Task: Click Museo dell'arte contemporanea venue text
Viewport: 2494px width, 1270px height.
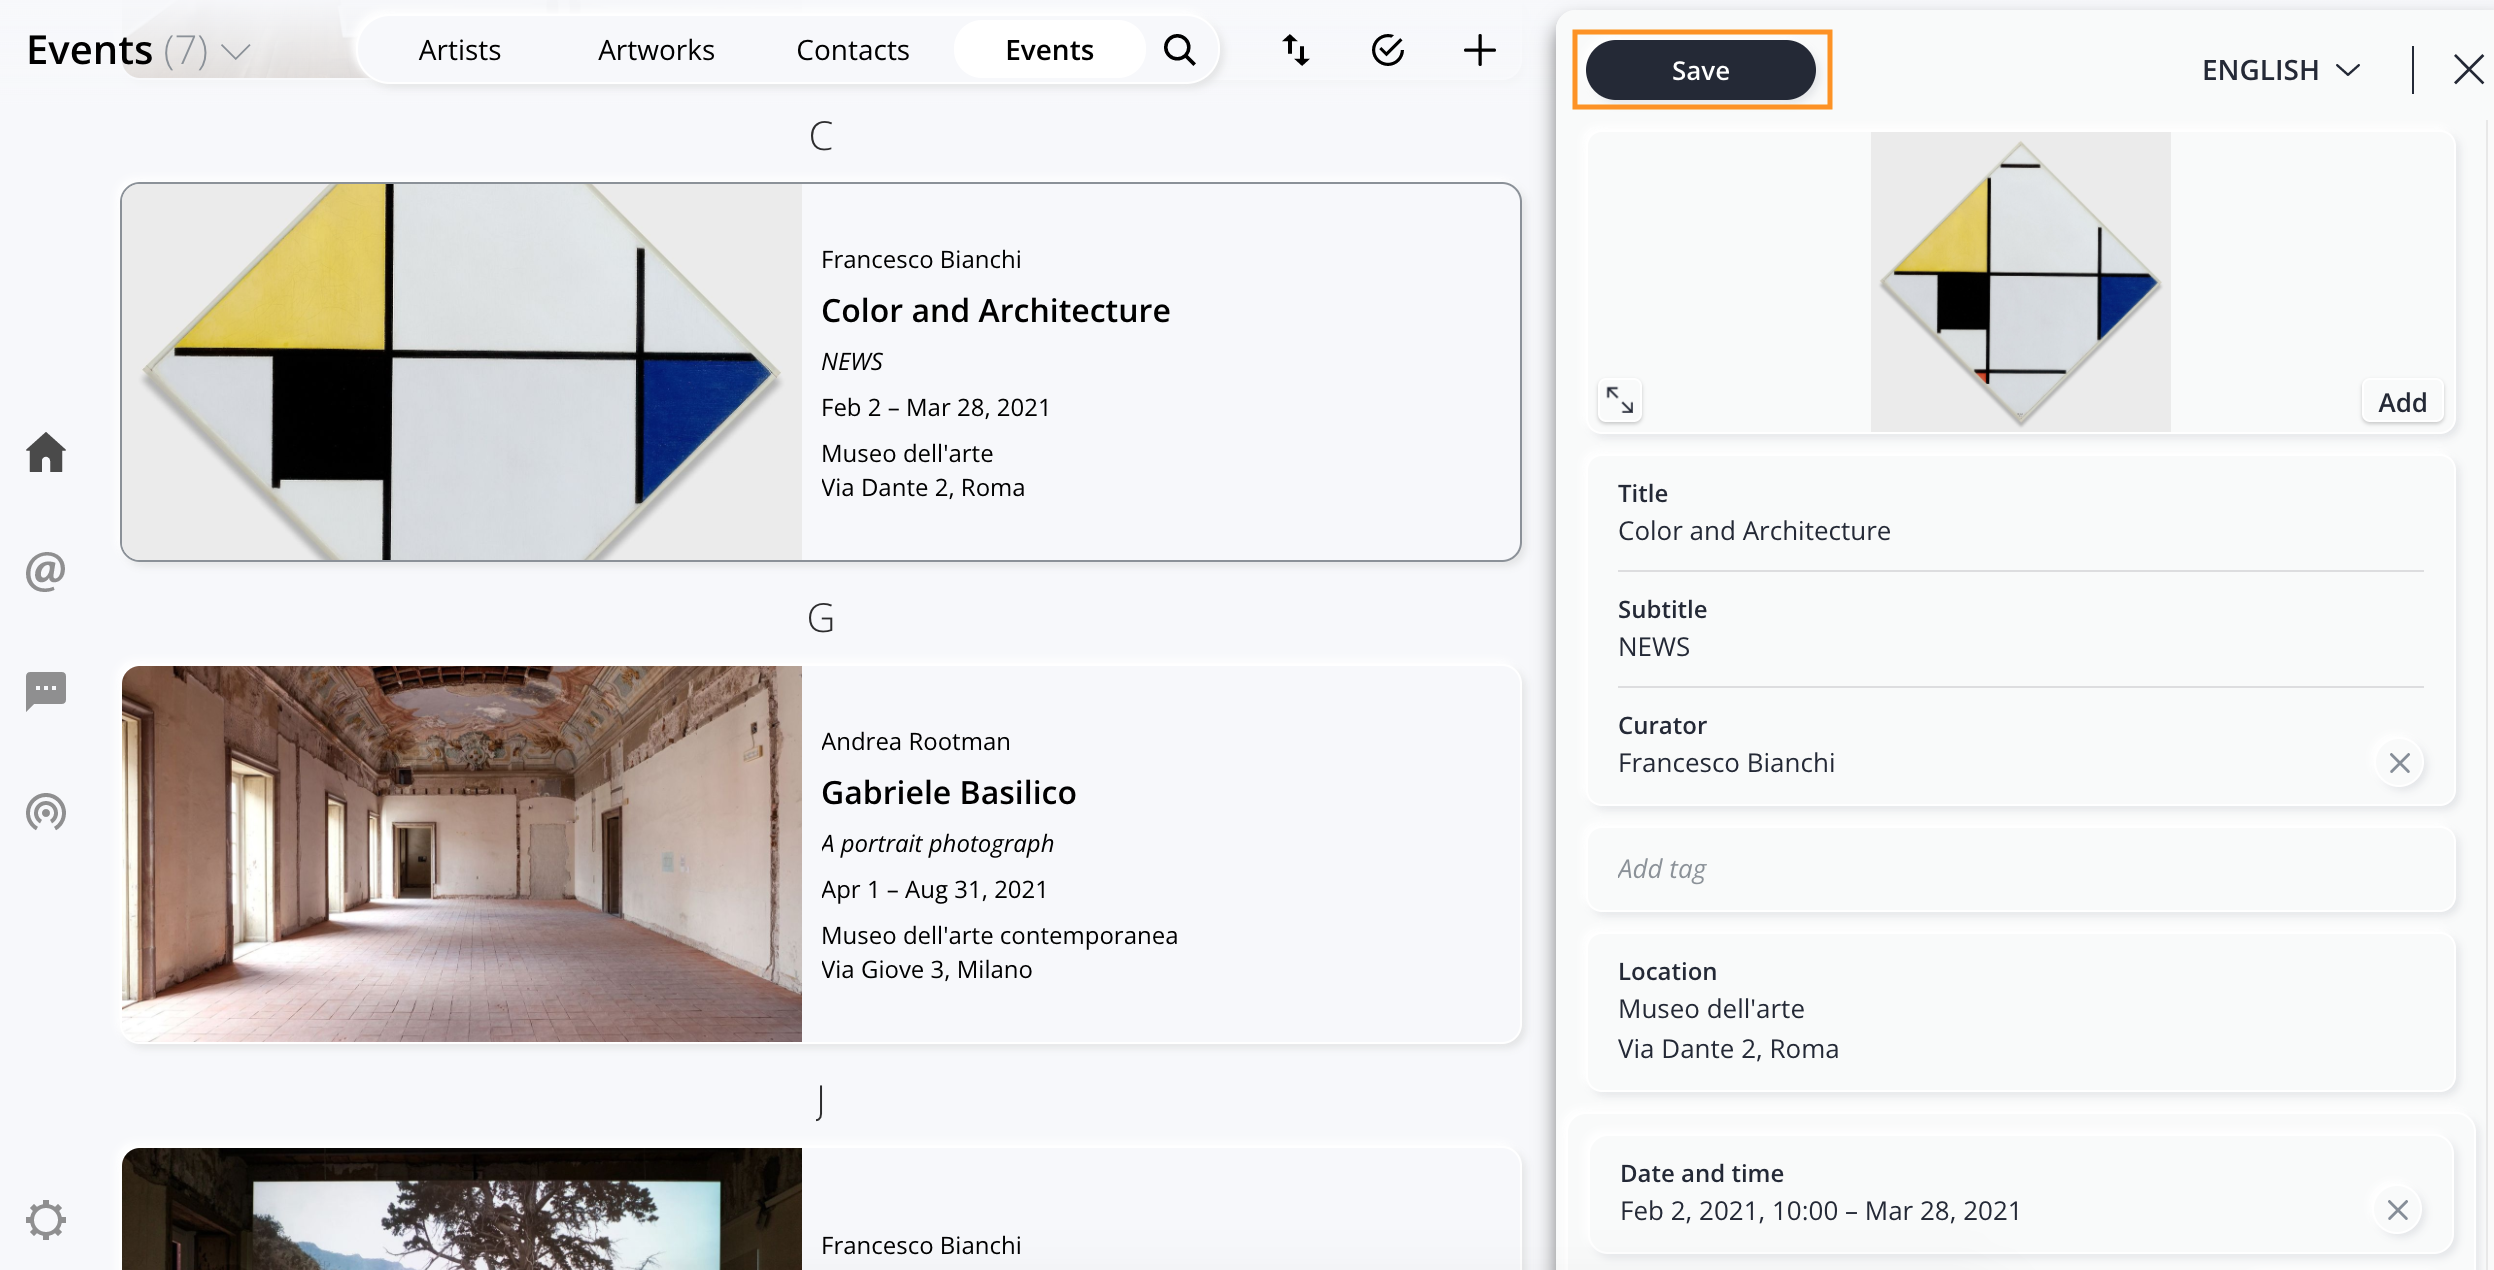Action: (x=999, y=936)
